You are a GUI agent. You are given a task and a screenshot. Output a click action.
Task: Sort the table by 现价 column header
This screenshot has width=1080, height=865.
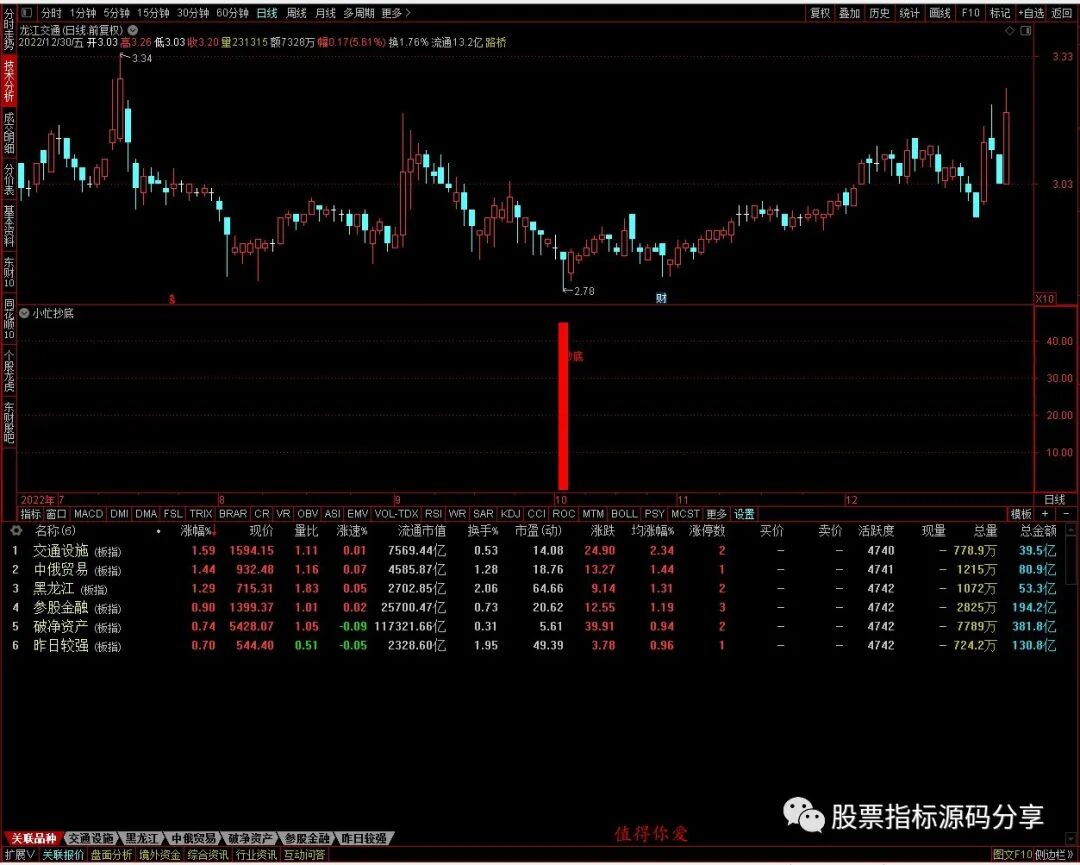click(261, 531)
